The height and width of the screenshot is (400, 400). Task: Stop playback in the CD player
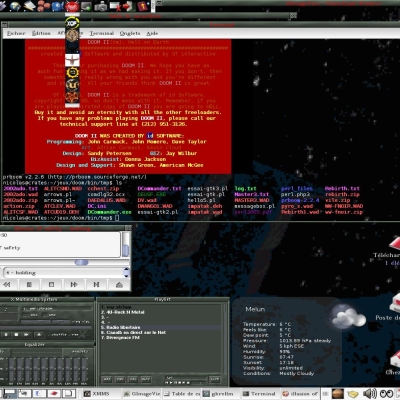click(x=51, y=284)
